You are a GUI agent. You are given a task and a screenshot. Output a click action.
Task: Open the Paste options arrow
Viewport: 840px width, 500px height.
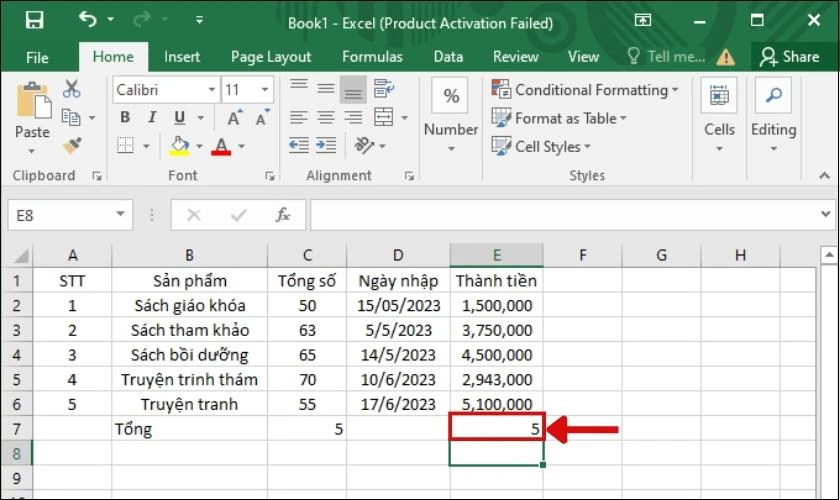point(32,152)
